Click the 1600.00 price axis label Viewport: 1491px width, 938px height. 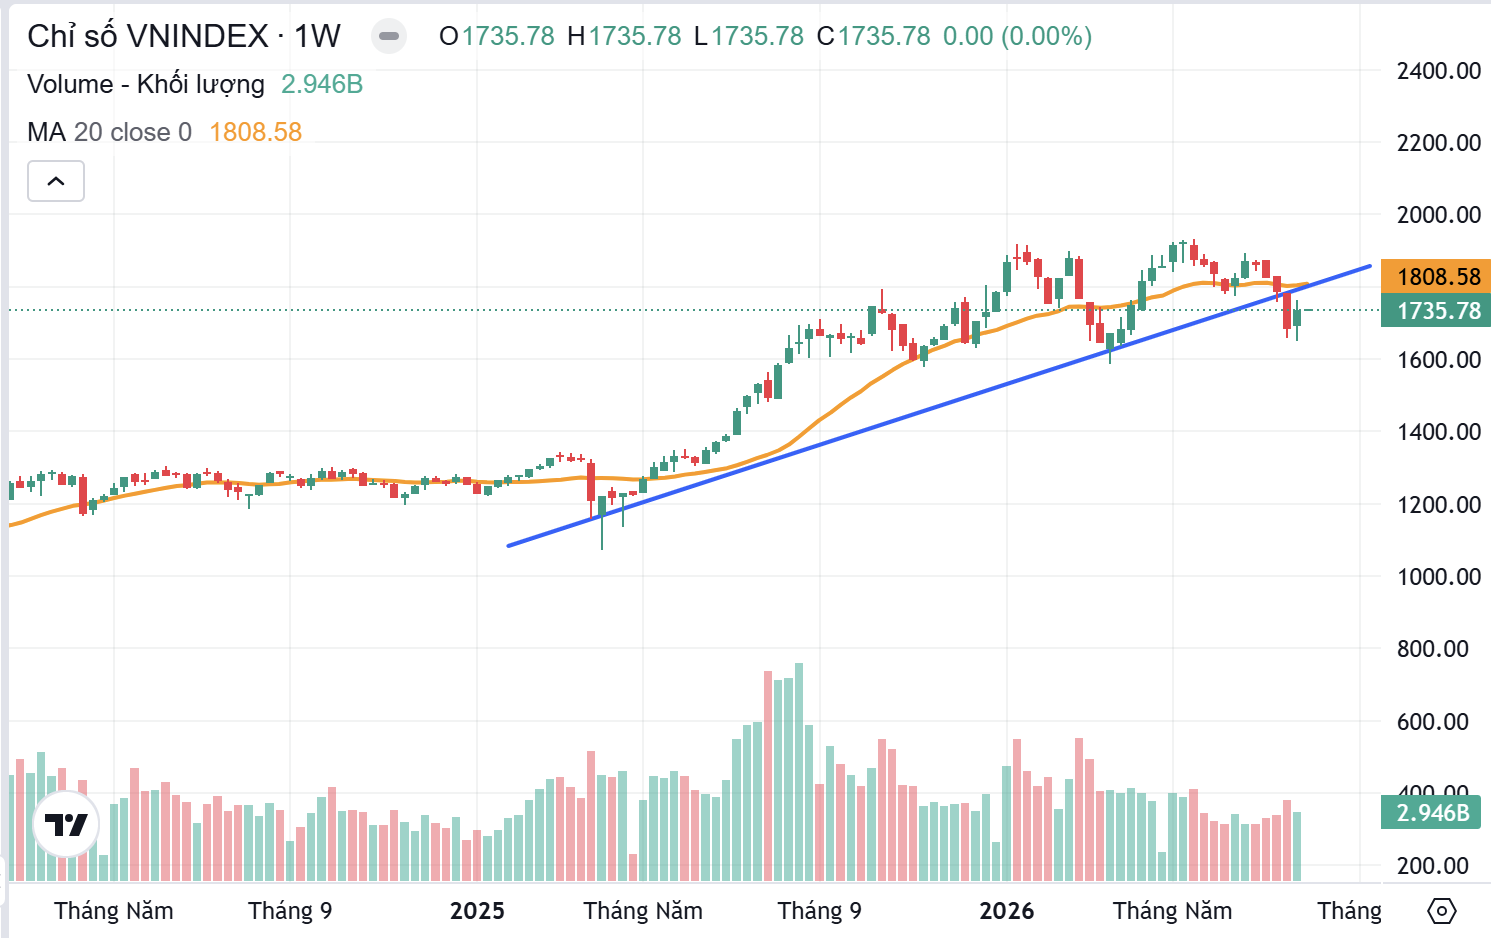point(1439,360)
